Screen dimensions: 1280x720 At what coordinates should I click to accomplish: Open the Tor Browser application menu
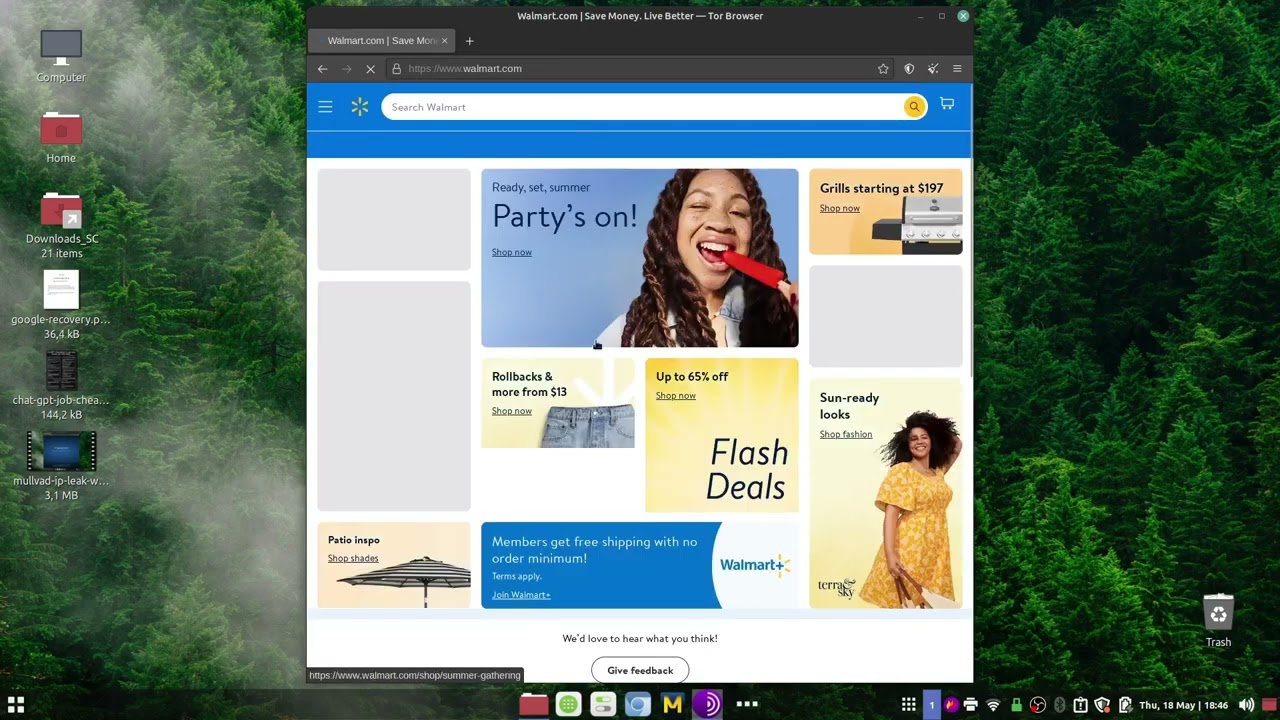click(957, 69)
